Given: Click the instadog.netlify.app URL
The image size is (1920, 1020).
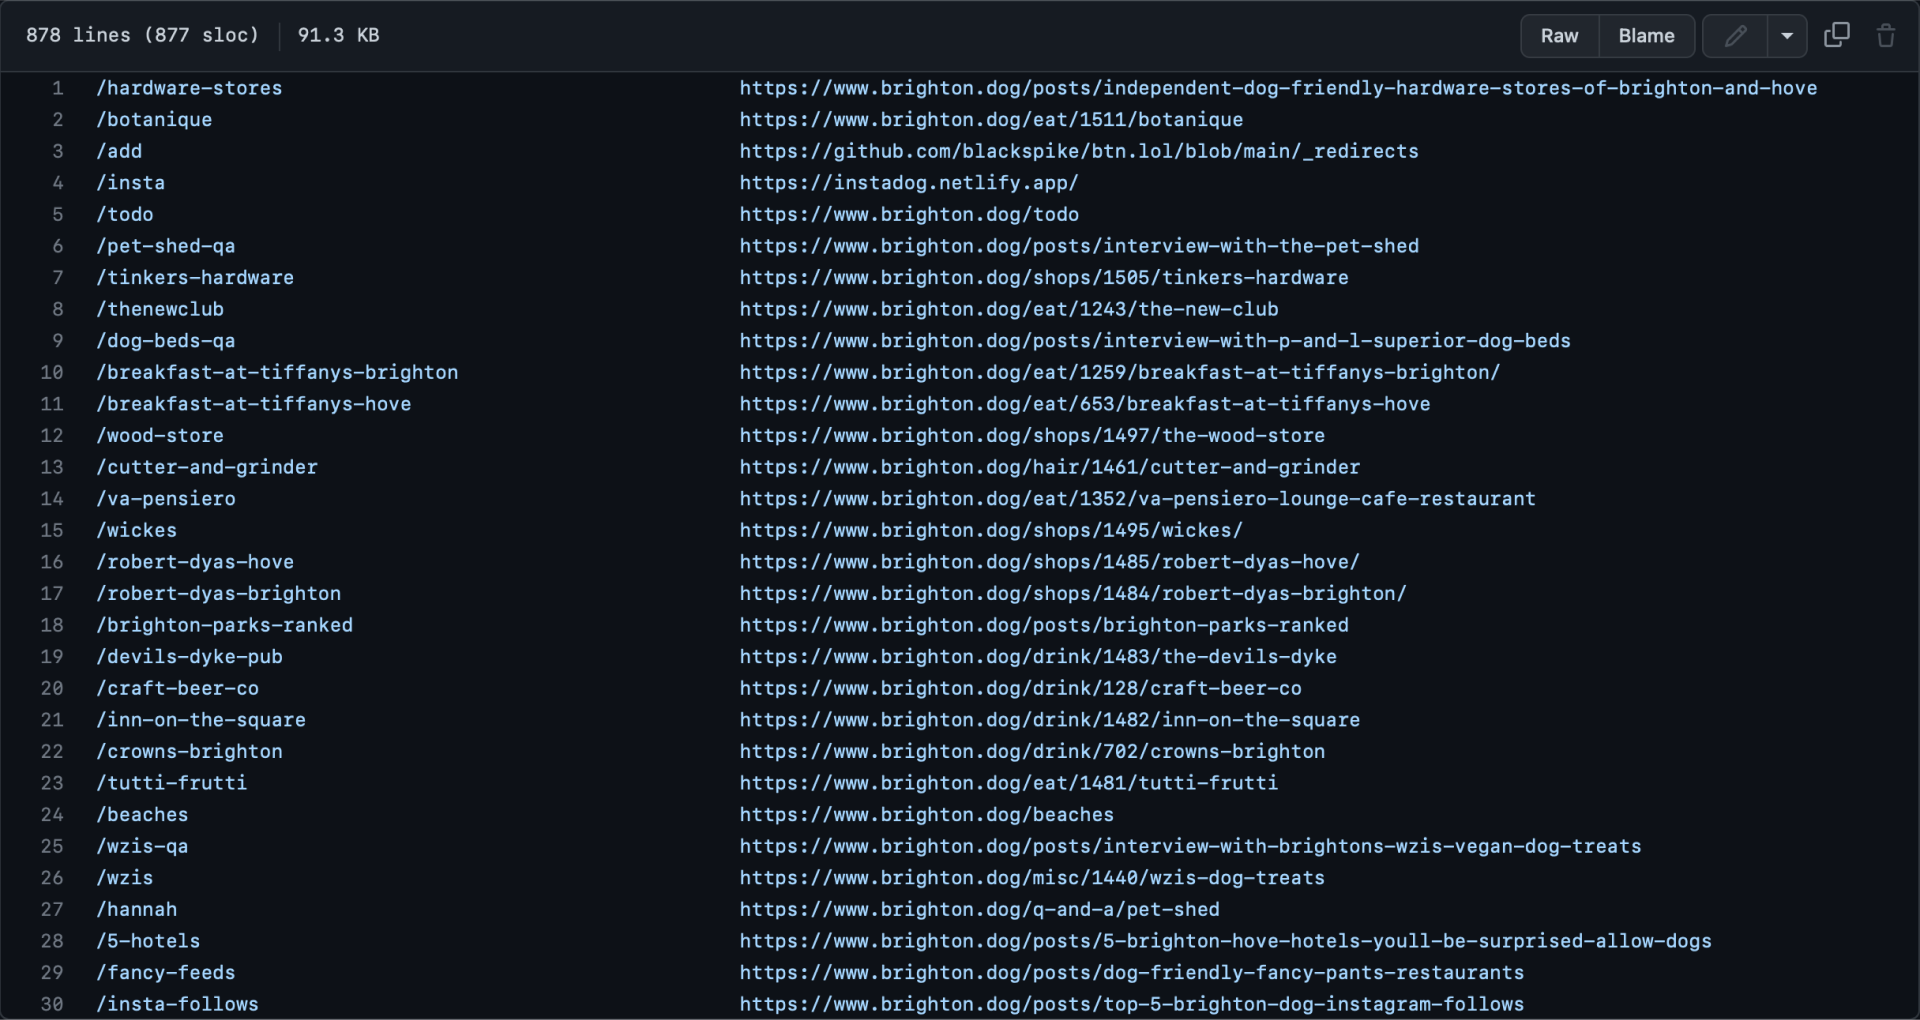Looking at the screenshot, I should pos(909,182).
